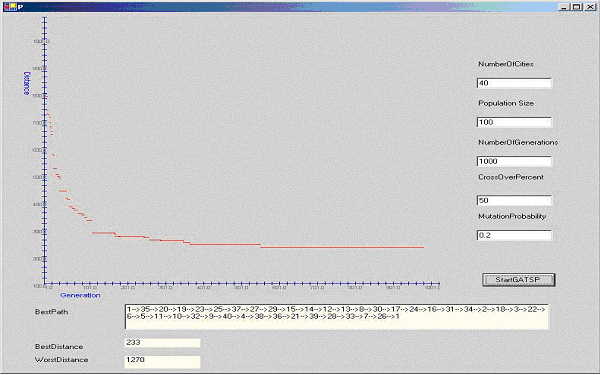Click the Population Size label

point(506,103)
